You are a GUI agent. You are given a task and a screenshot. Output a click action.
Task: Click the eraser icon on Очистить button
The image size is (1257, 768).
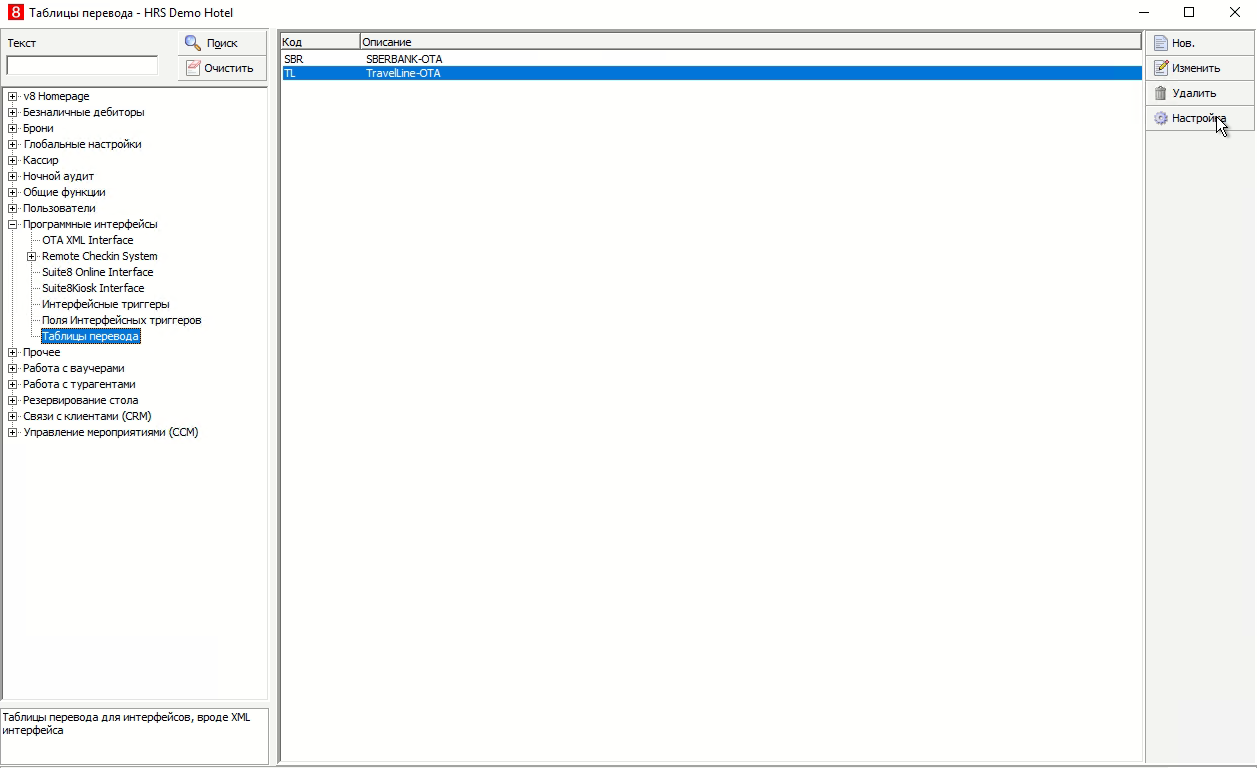[x=193, y=68]
